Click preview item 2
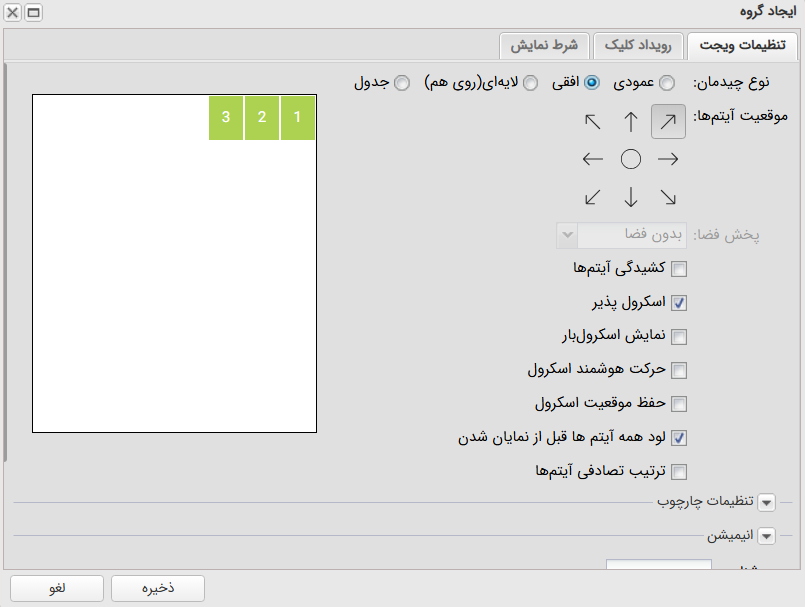 [x=262, y=118]
